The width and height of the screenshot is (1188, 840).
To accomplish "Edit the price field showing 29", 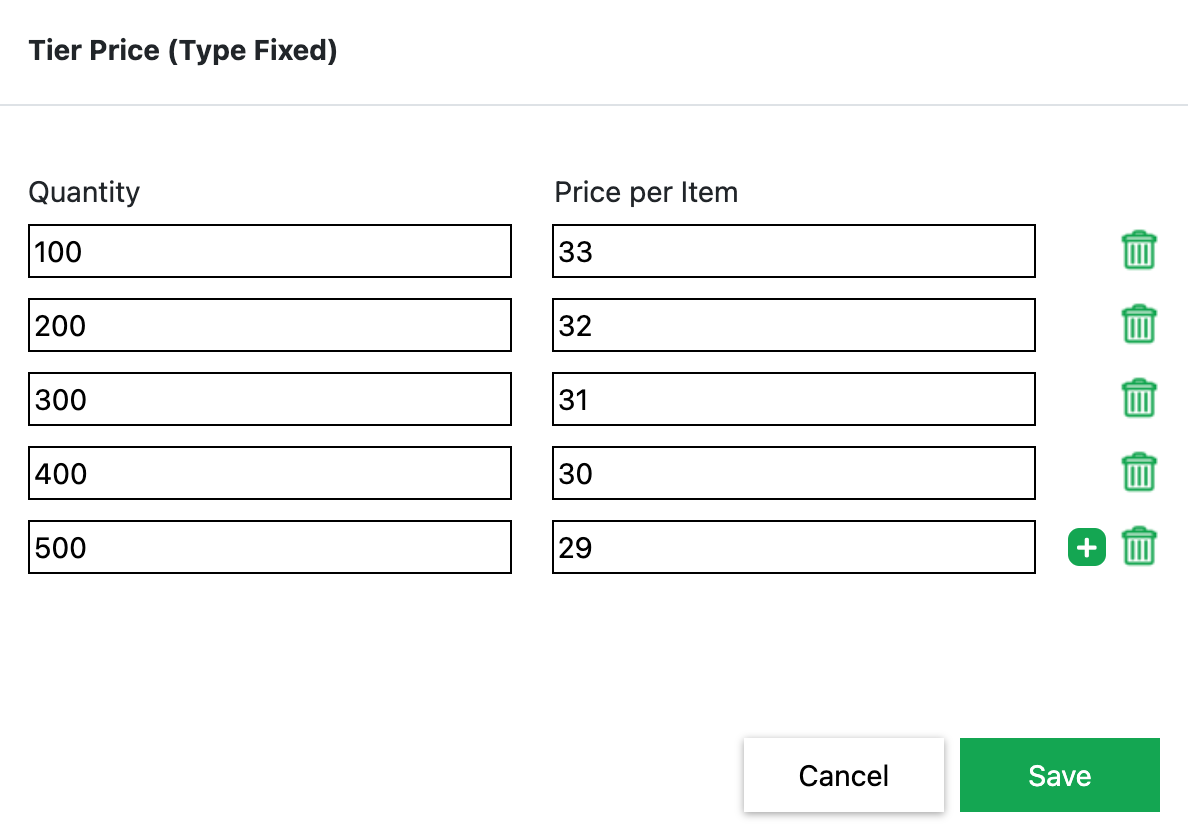I will point(793,547).
